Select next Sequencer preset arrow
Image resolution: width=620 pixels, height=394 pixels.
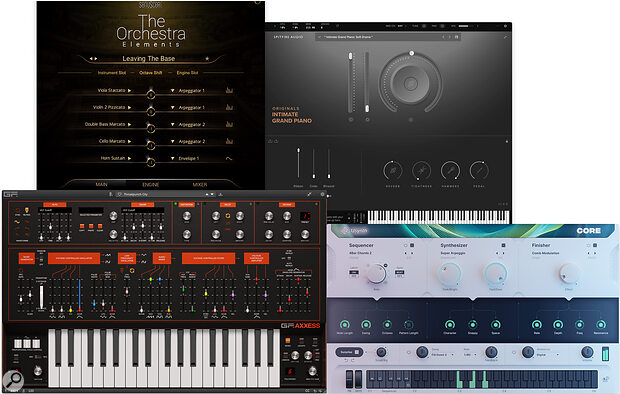412,253
